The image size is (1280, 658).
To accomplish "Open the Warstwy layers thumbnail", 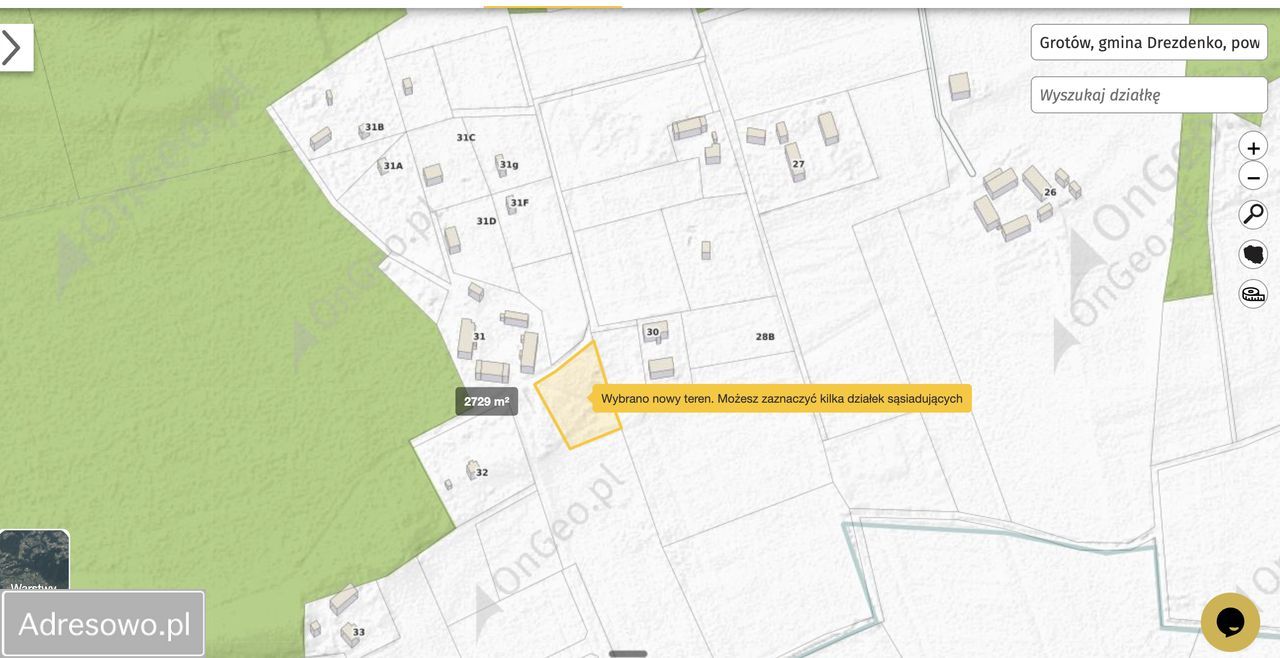I will 34,561.
